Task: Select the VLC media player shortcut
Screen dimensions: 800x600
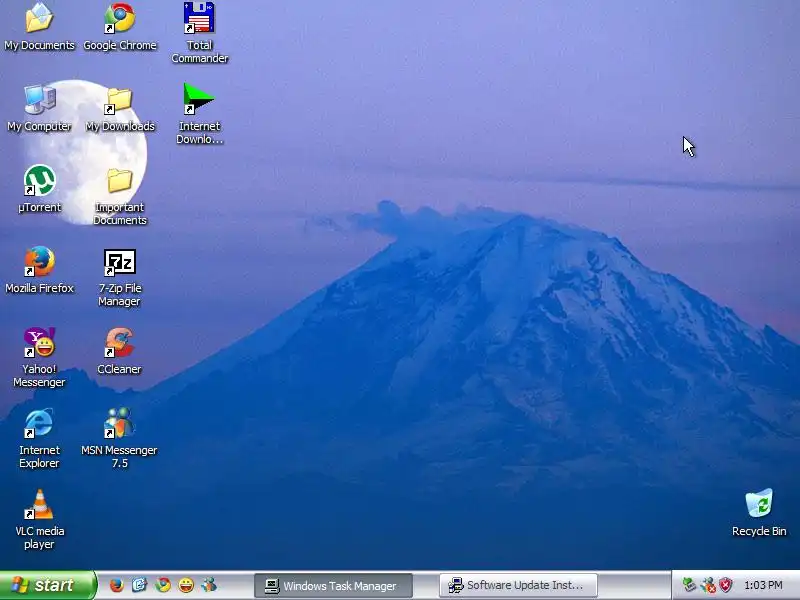Action: tap(39, 519)
